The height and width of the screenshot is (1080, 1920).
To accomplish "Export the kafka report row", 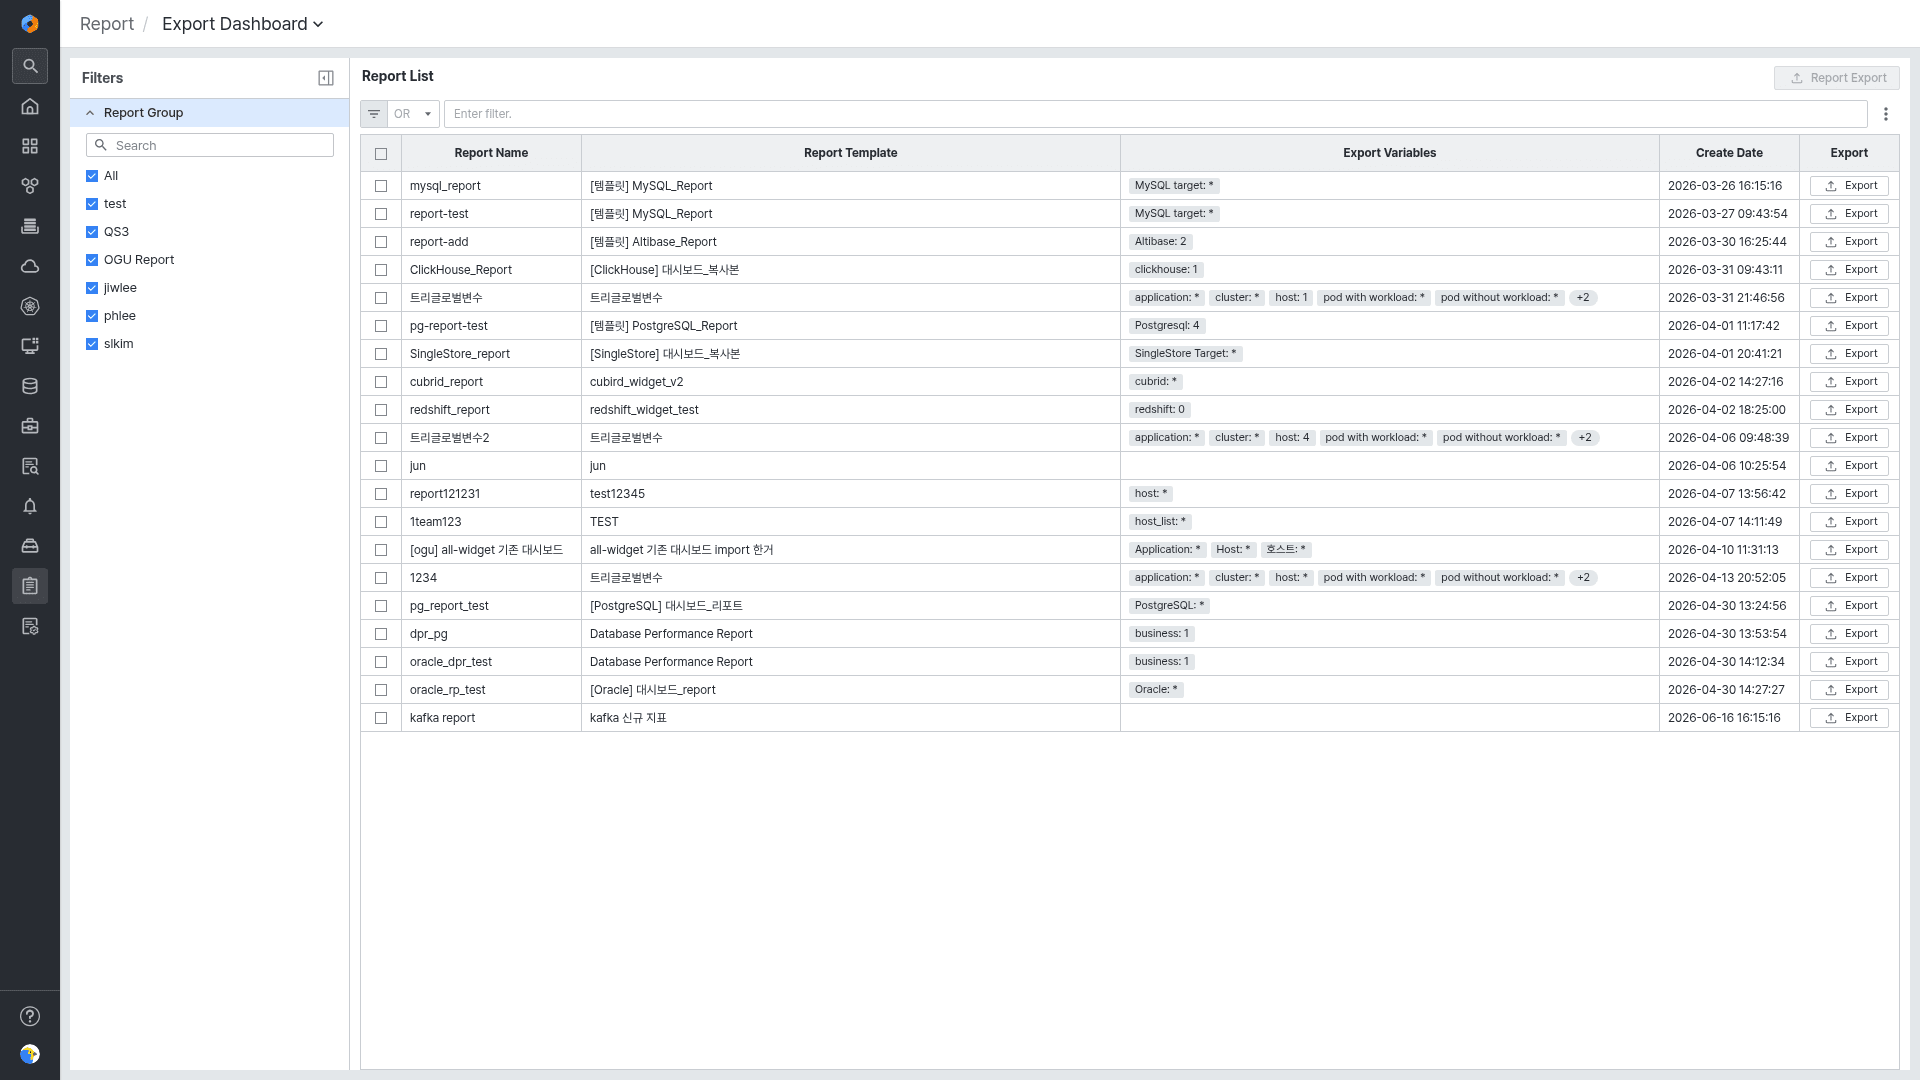I will [x=1849, y=718].
